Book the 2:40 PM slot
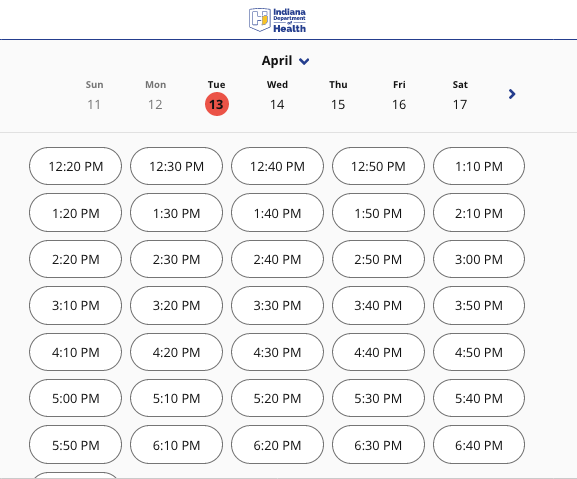Screen dimensions: 577x479 [x=277, y=259]
